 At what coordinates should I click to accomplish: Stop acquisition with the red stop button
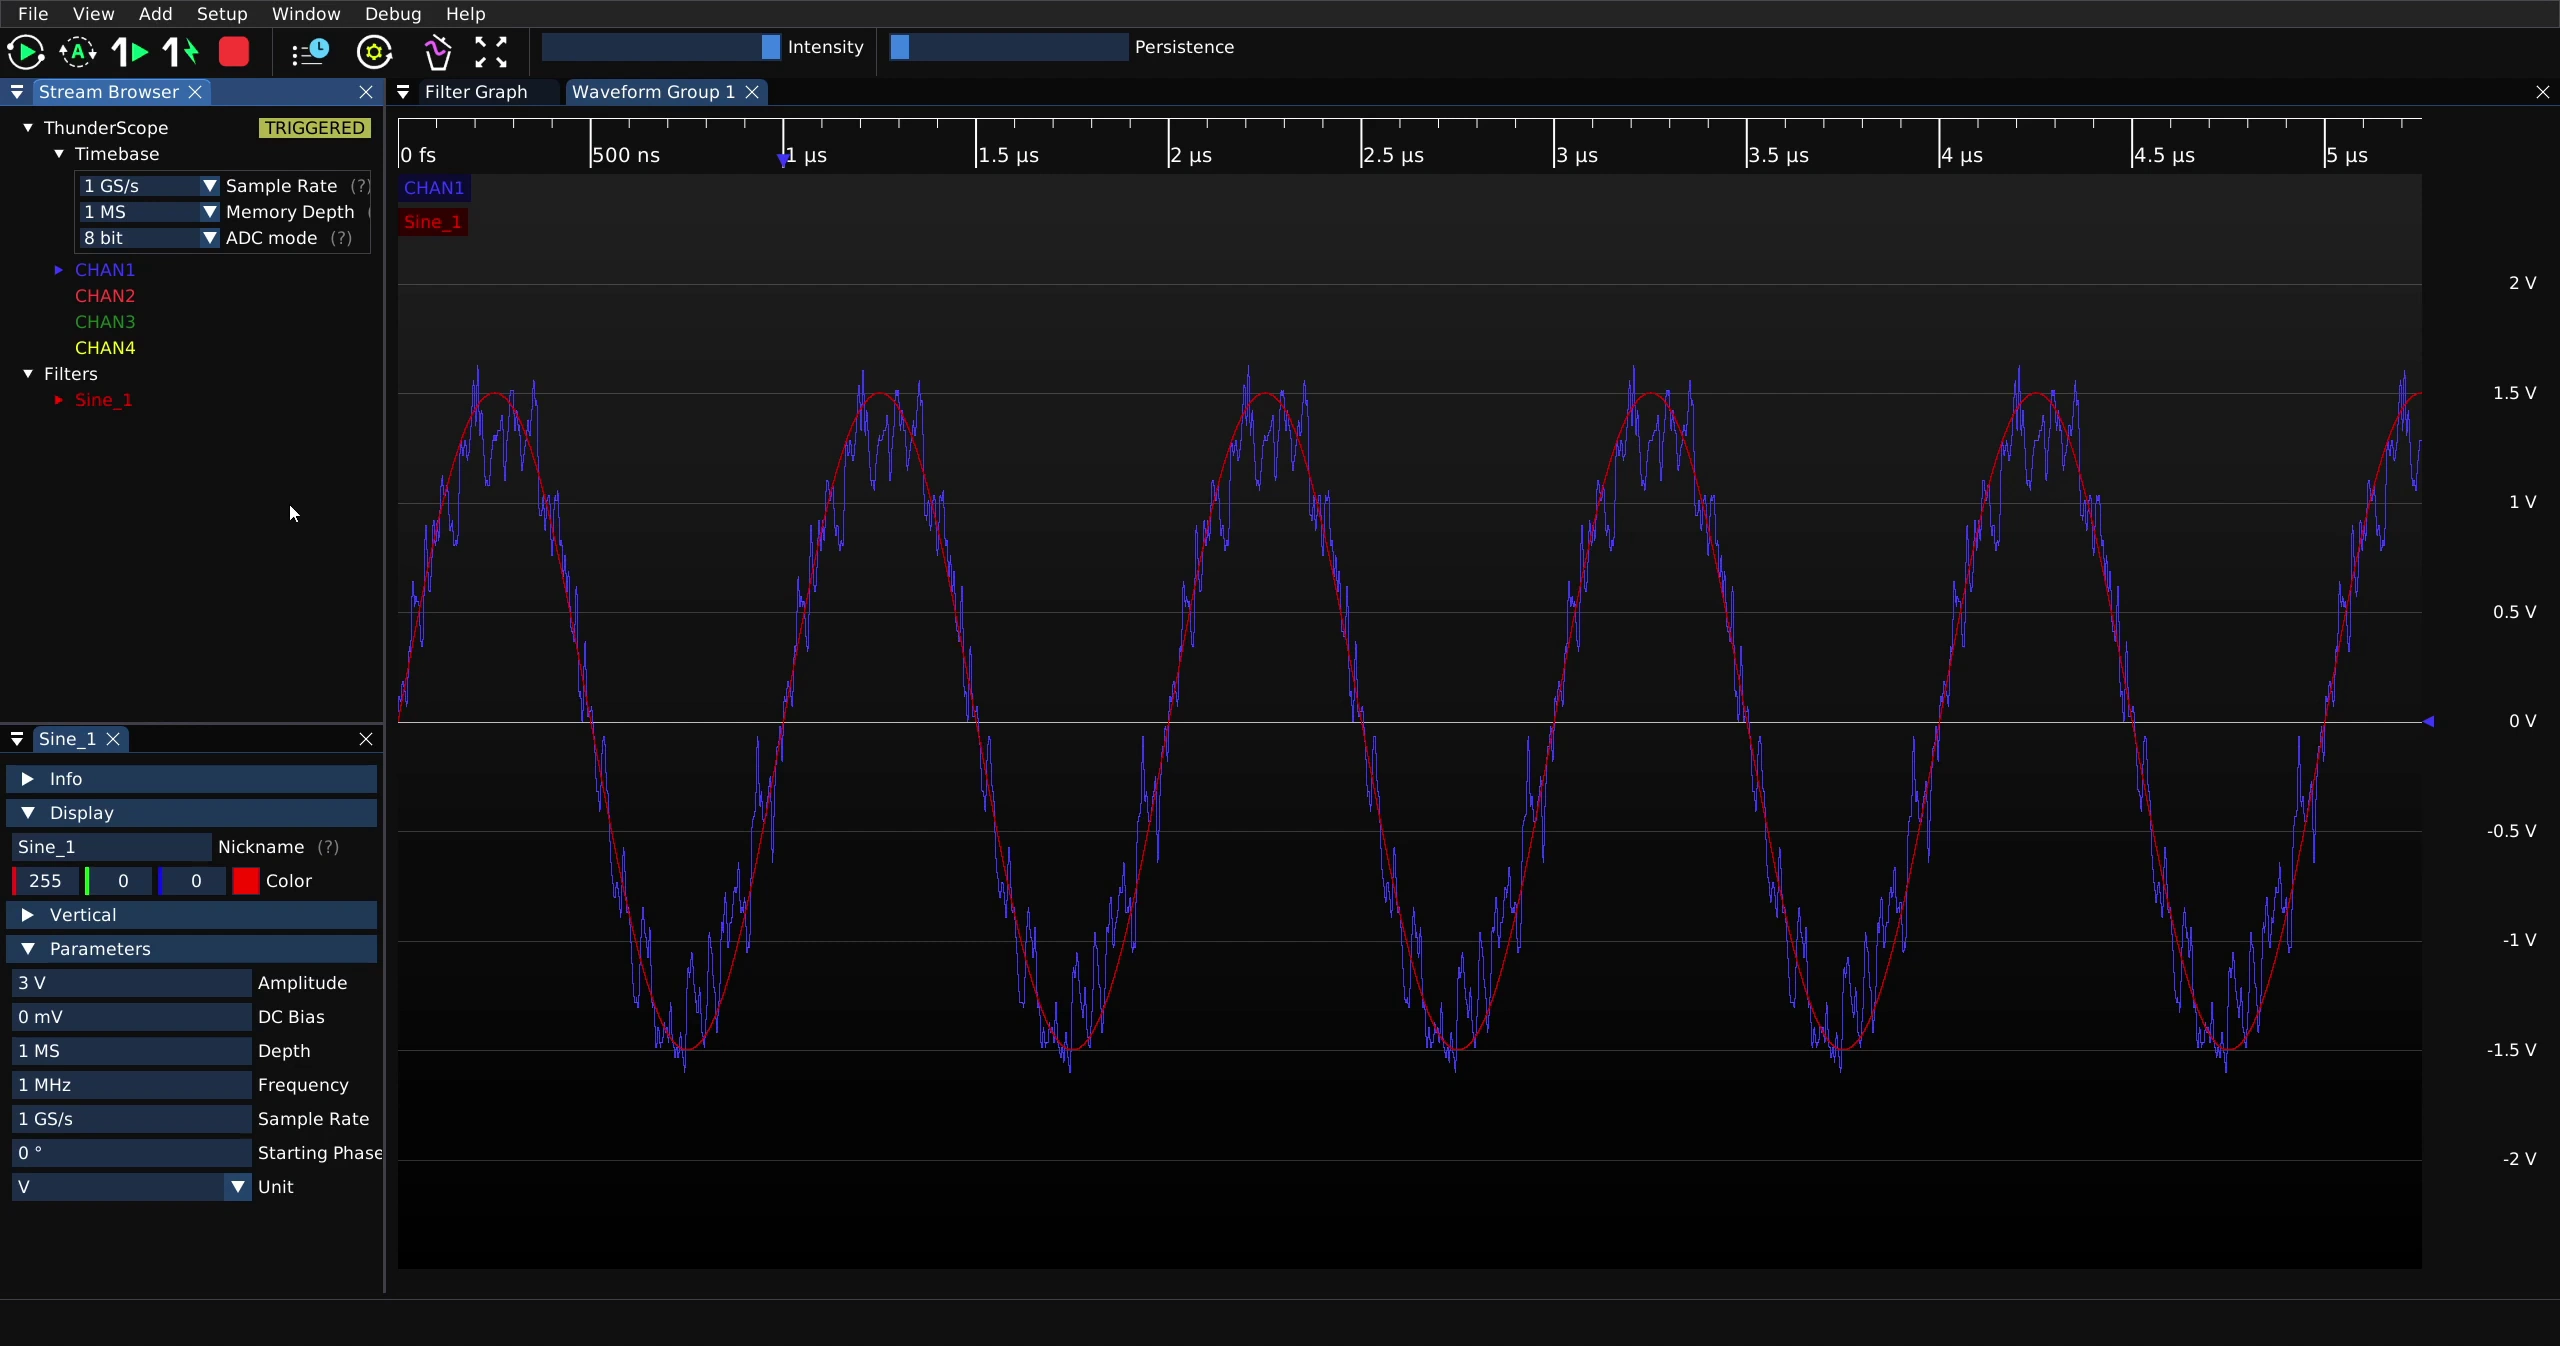tap(234, 52)
